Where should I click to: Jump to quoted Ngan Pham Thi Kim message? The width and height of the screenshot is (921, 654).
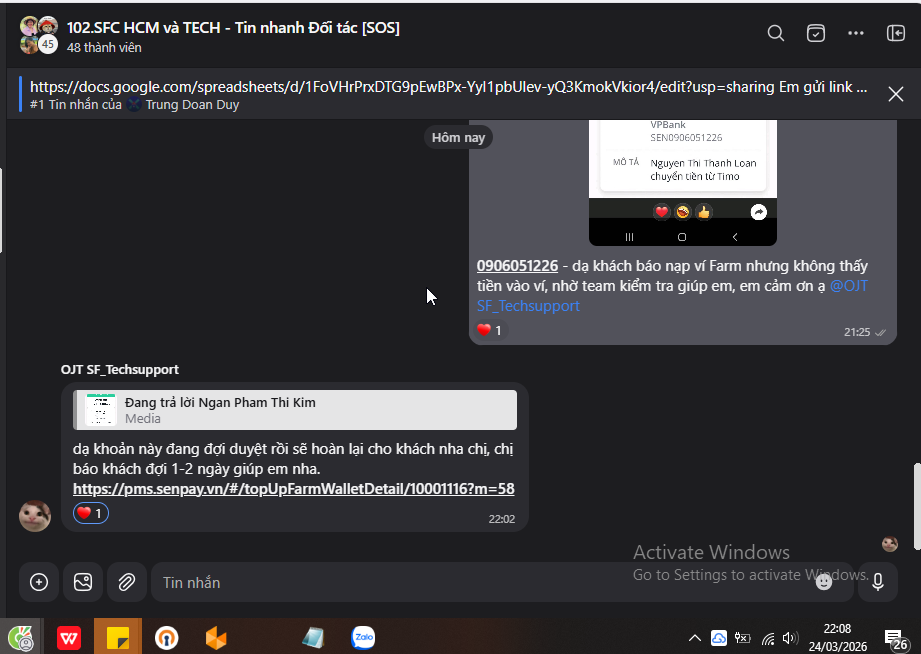click(295, 410)
